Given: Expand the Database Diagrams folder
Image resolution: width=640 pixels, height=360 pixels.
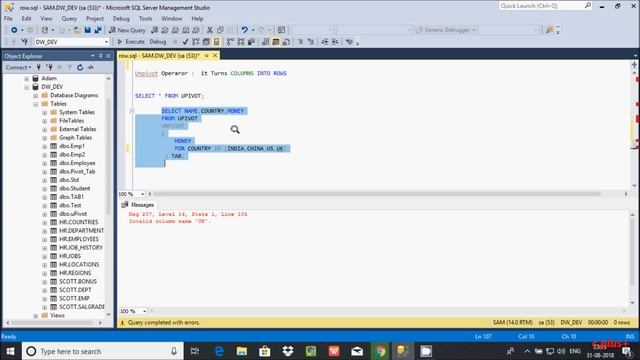Looking at the screenshot, I should pyautogui.click(x=36, y=96).
